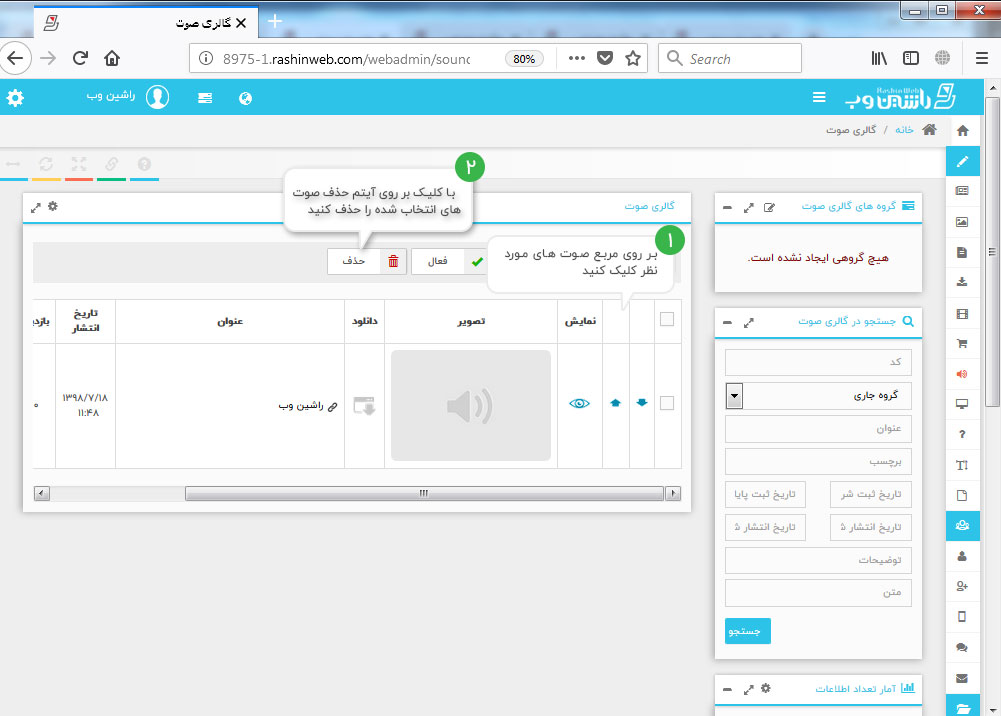Open the گروه جاری dropdown

click(x=735, y=396)
